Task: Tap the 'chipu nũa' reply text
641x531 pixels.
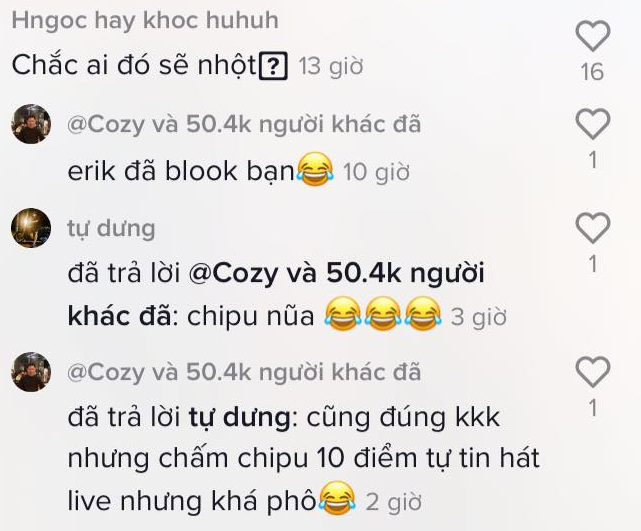Action: click(x=251, y=316)
